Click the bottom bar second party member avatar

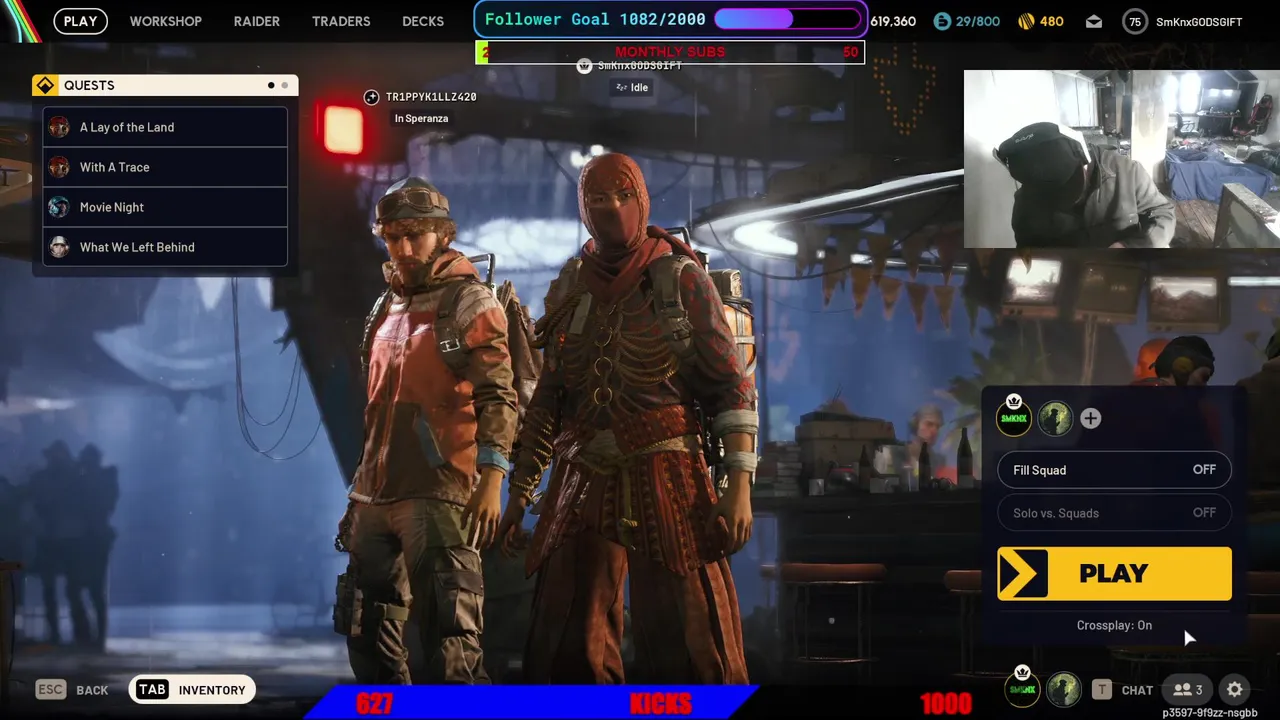(1063, 689)
